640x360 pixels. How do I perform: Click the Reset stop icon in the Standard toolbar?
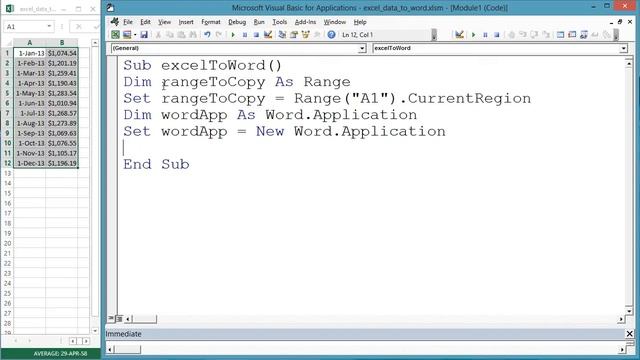coord(256,35)
